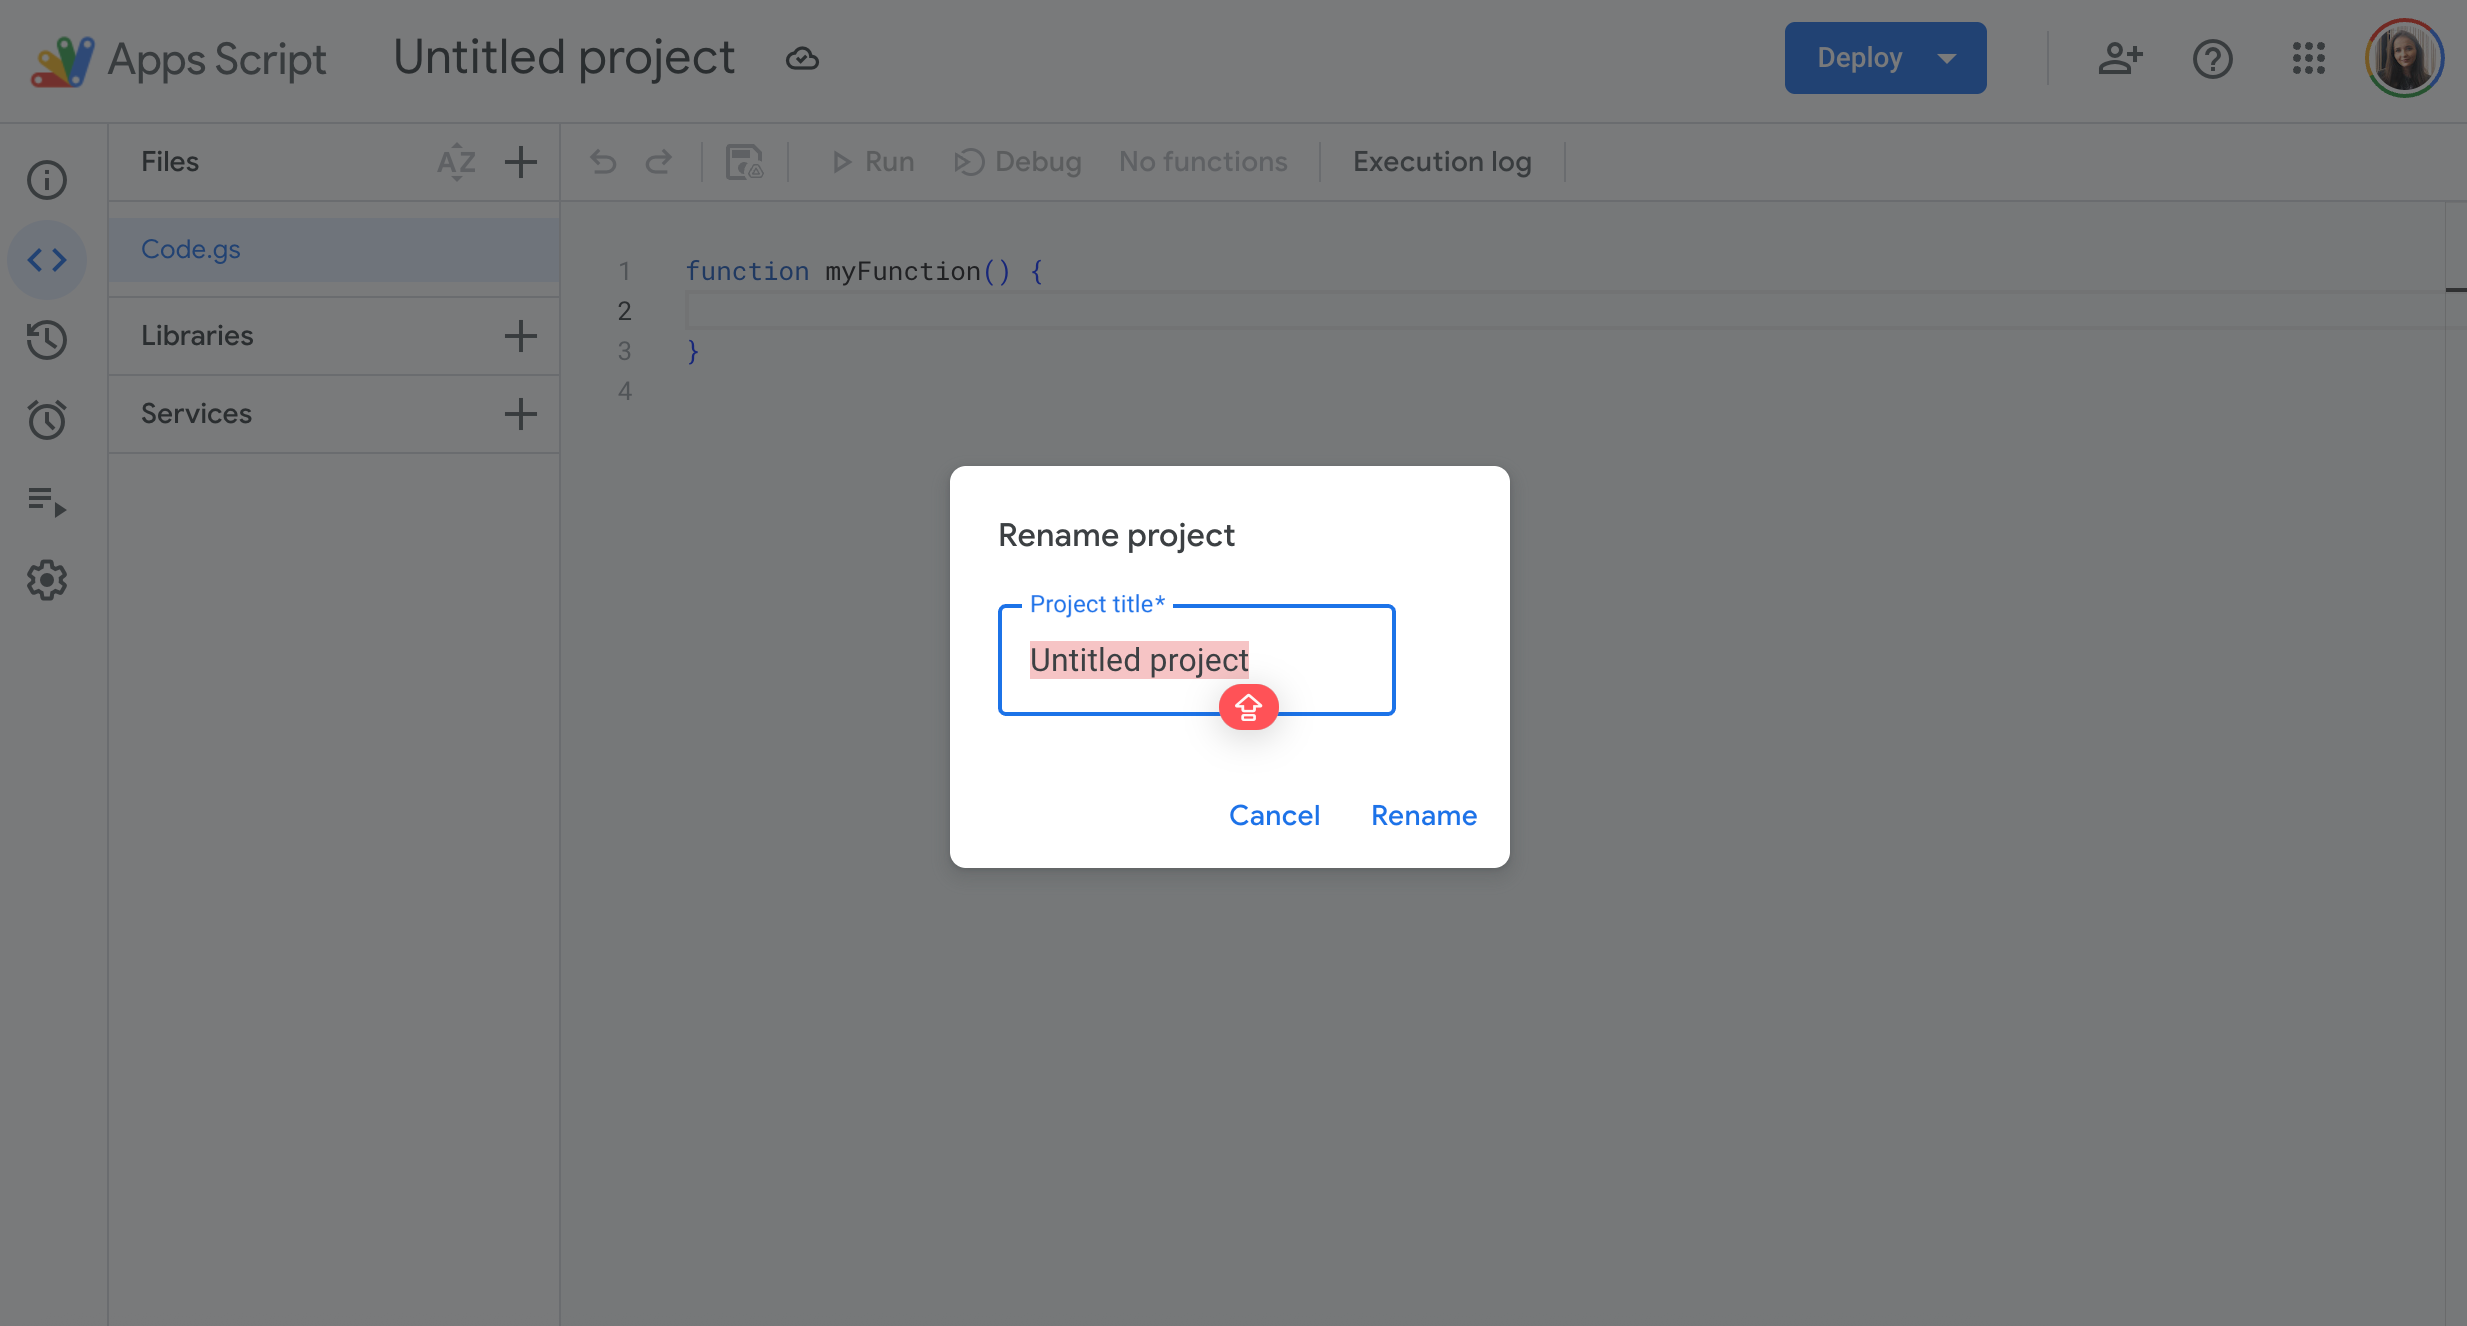Select the Editor code brackets icon

pyautogui.click(x=47, y=260)
